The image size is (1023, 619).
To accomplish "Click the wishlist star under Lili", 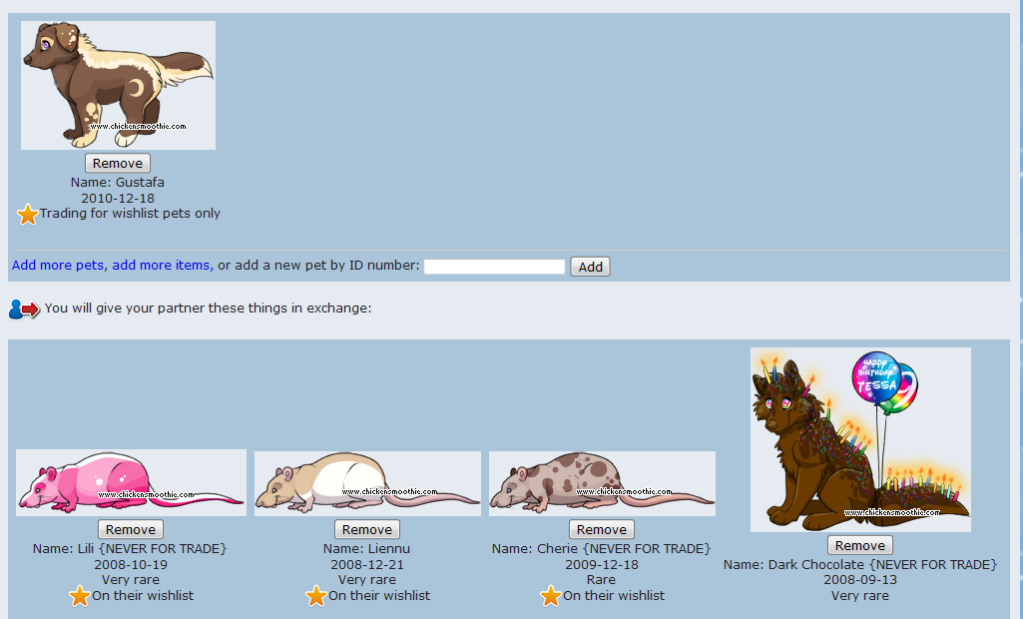I will (x=79, y=596).
